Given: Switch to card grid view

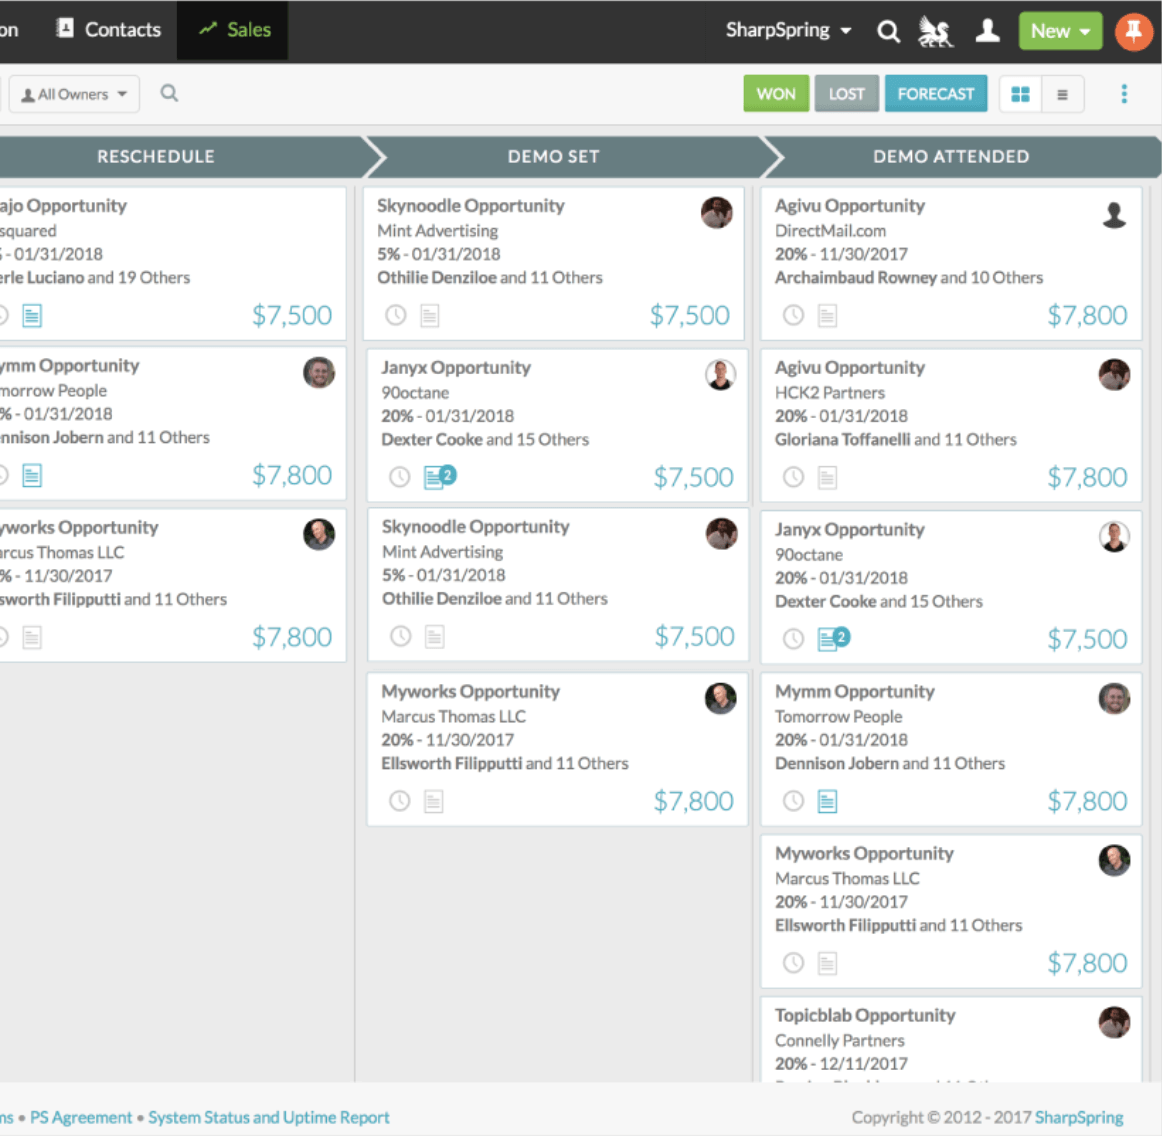Looking at the screenshot, I should [1020, 94].
